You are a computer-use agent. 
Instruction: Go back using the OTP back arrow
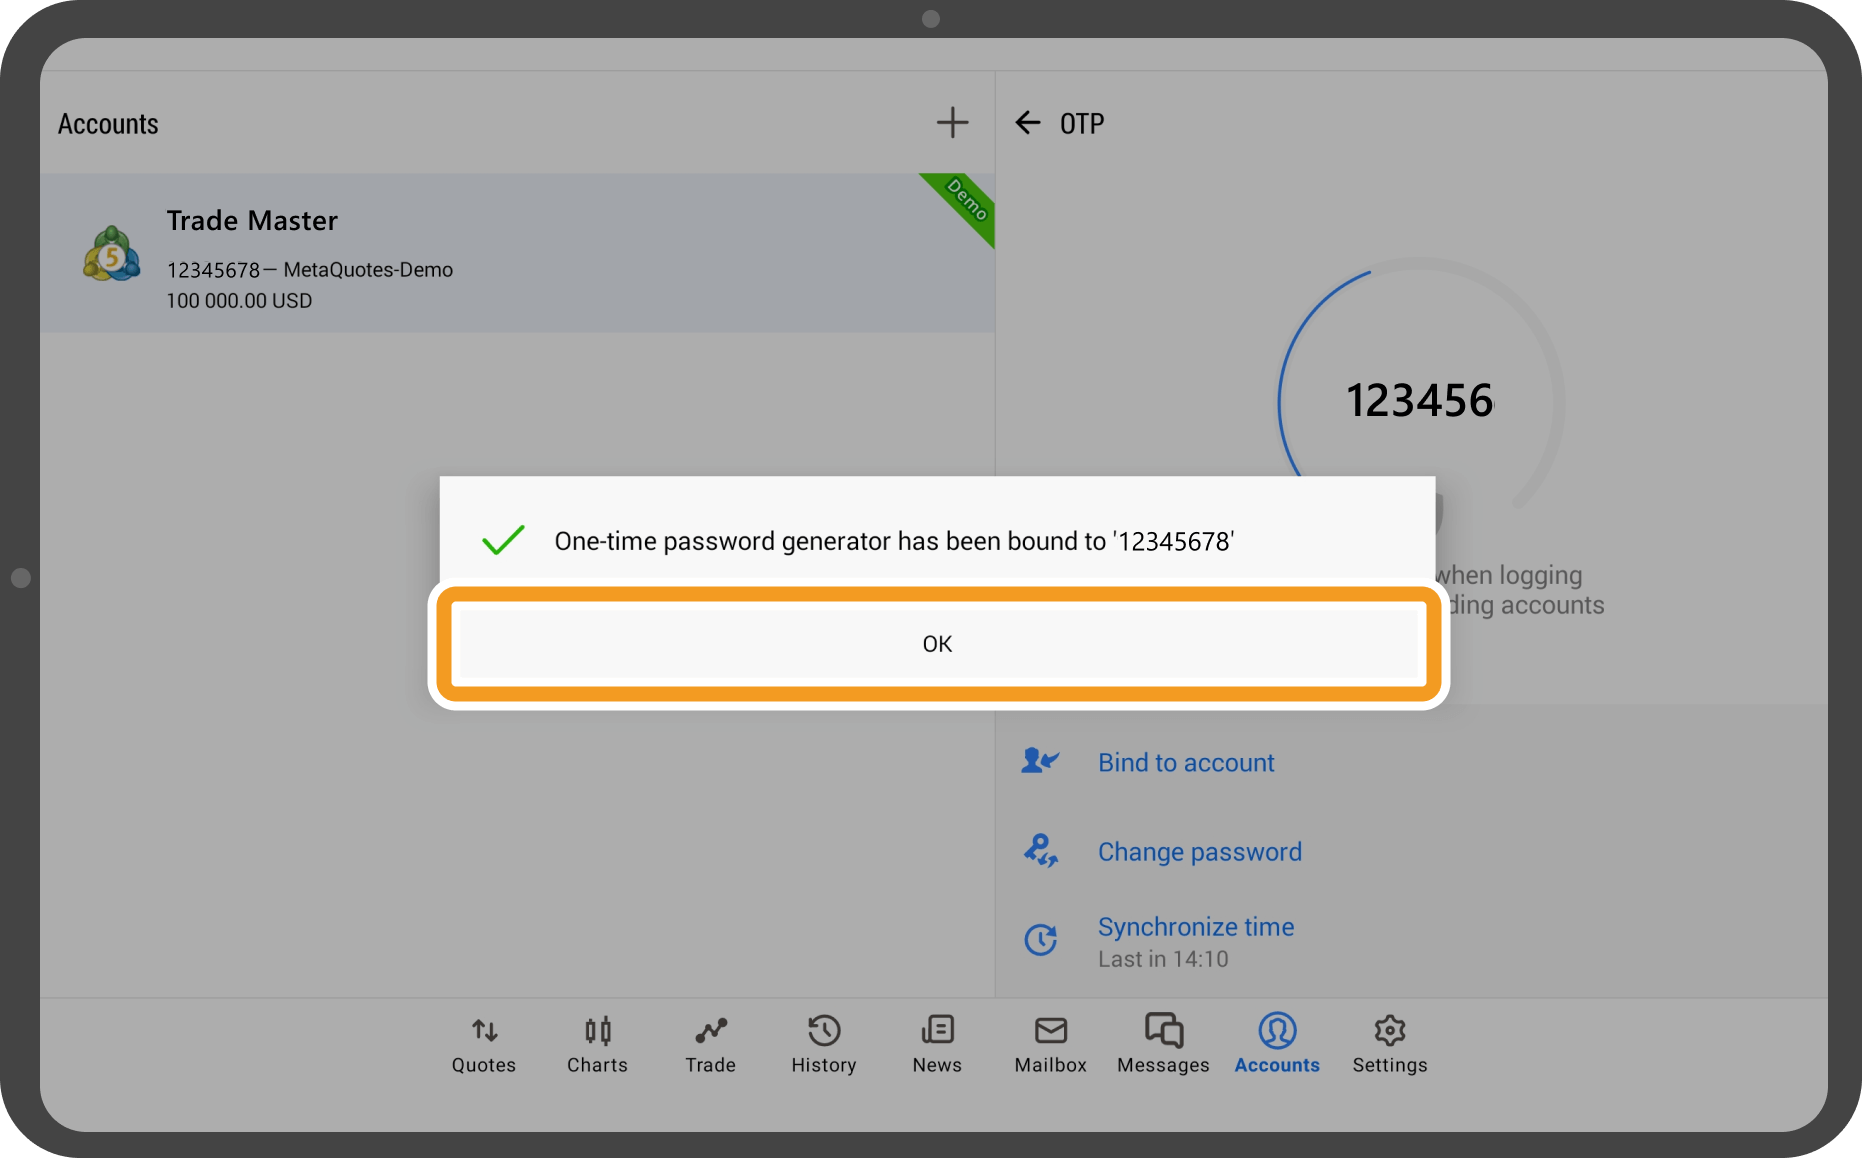[1027, 123]
